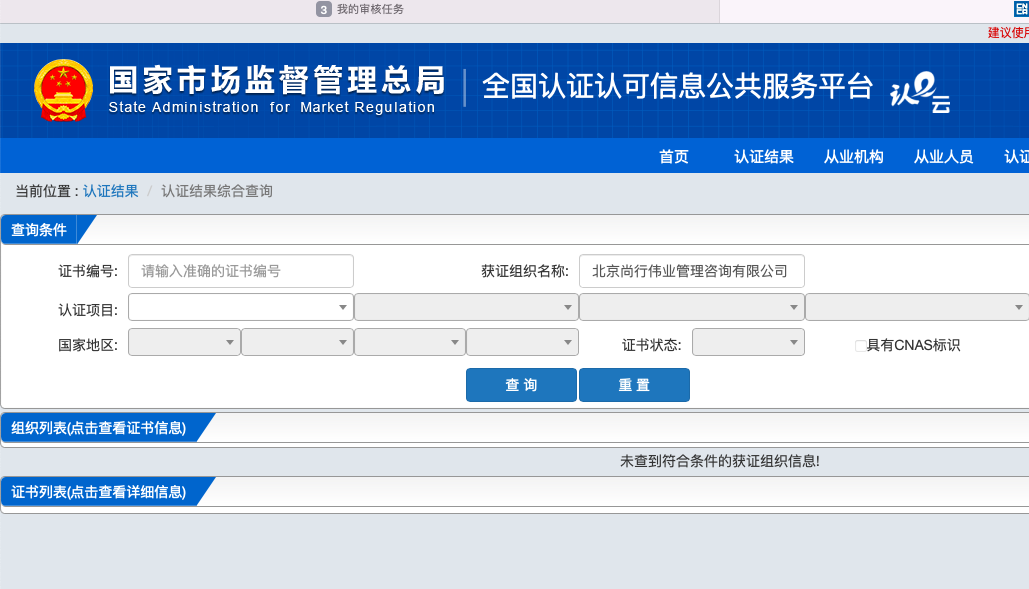Click 证书列表(点击查看详细信息) section header
The image size is (1029, 589).
(x=98, y=492)
